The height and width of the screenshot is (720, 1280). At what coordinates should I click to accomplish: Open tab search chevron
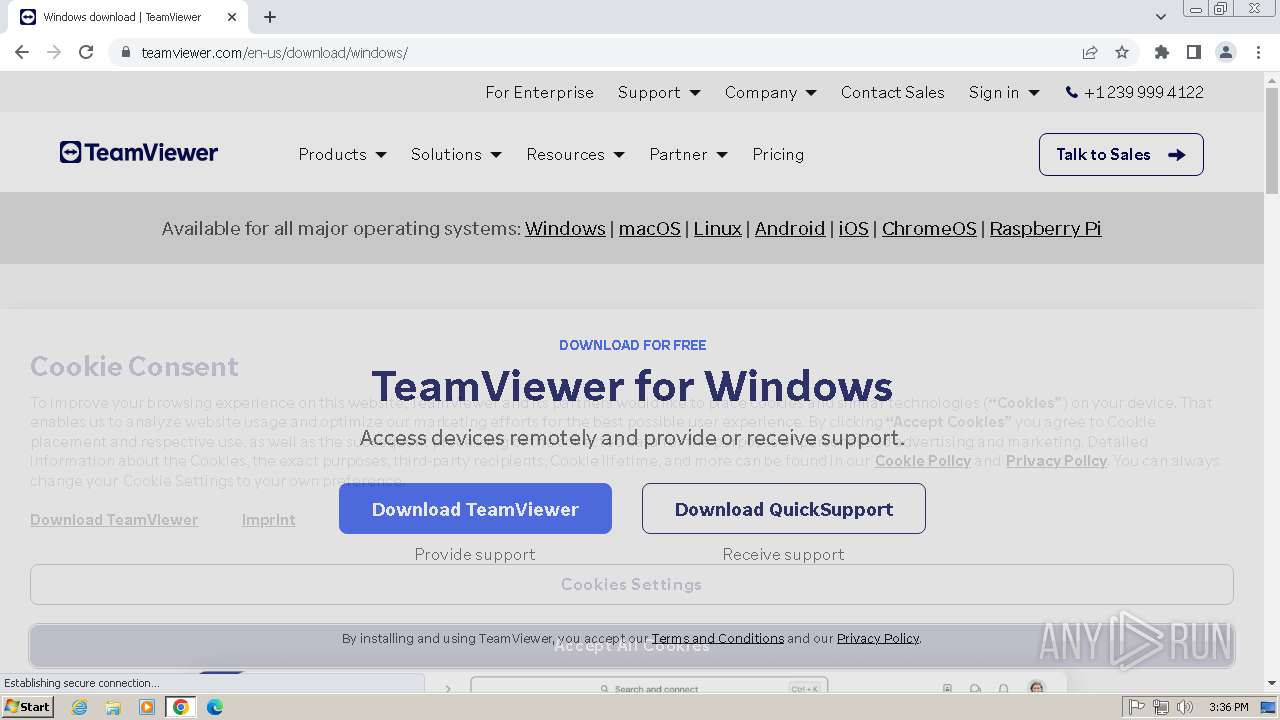pyautogui.click(x=1161, y=17)
